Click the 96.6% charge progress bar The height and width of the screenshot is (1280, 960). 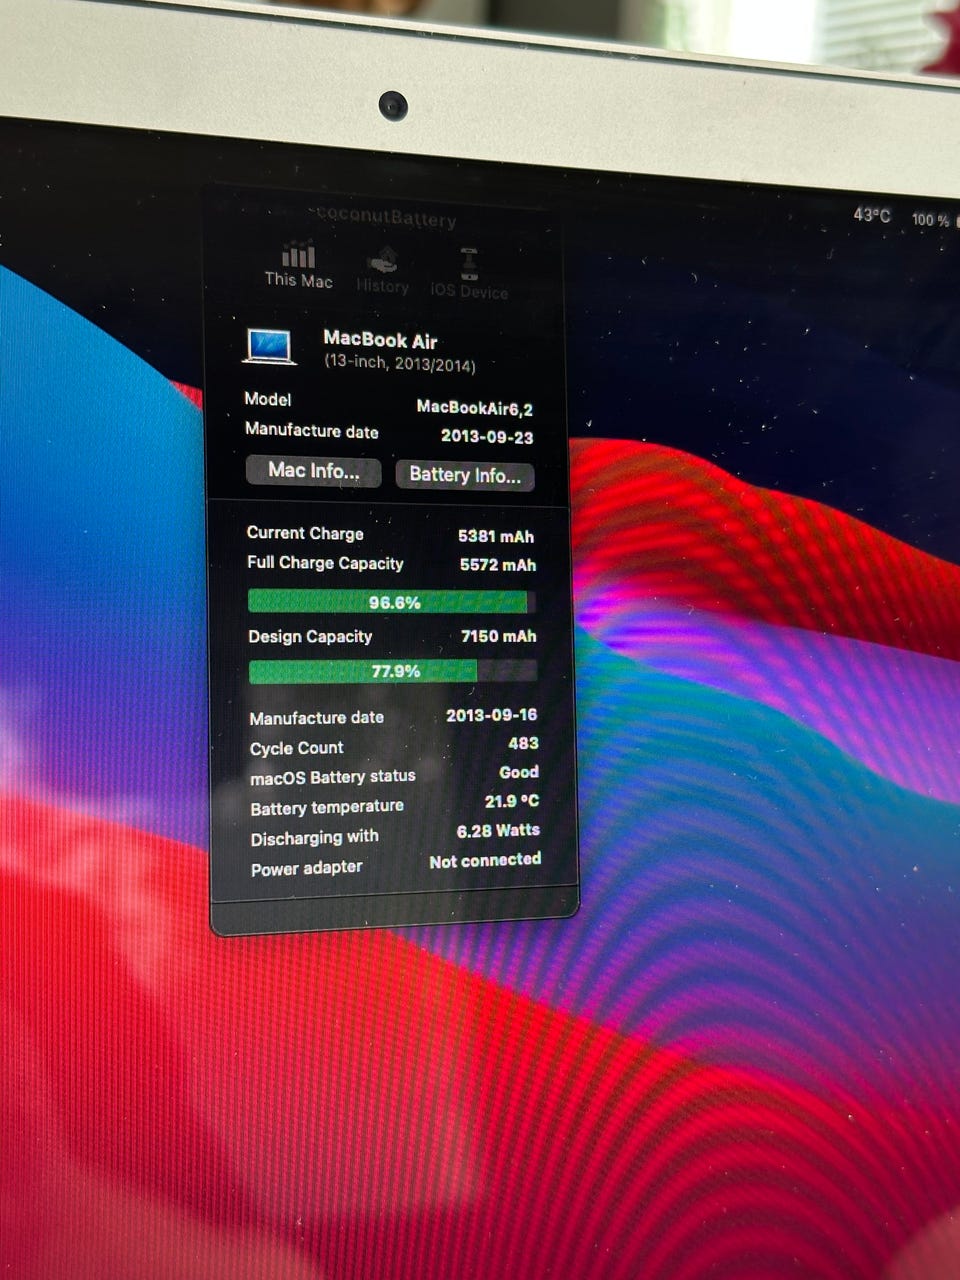pos(392,602)
